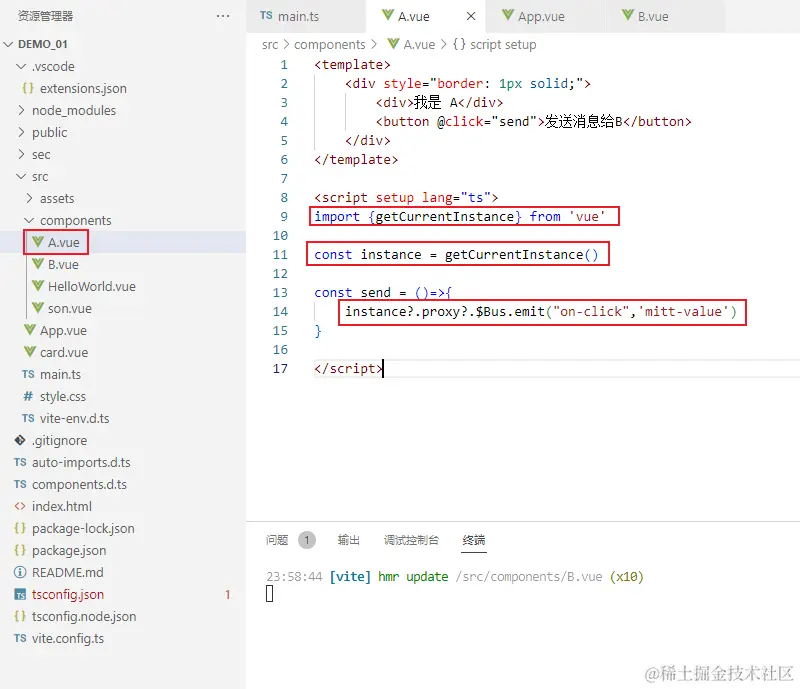The image size is (800, 689).
Task: Open the 调试控制台 debug console tab
Action: coord(411,540)
